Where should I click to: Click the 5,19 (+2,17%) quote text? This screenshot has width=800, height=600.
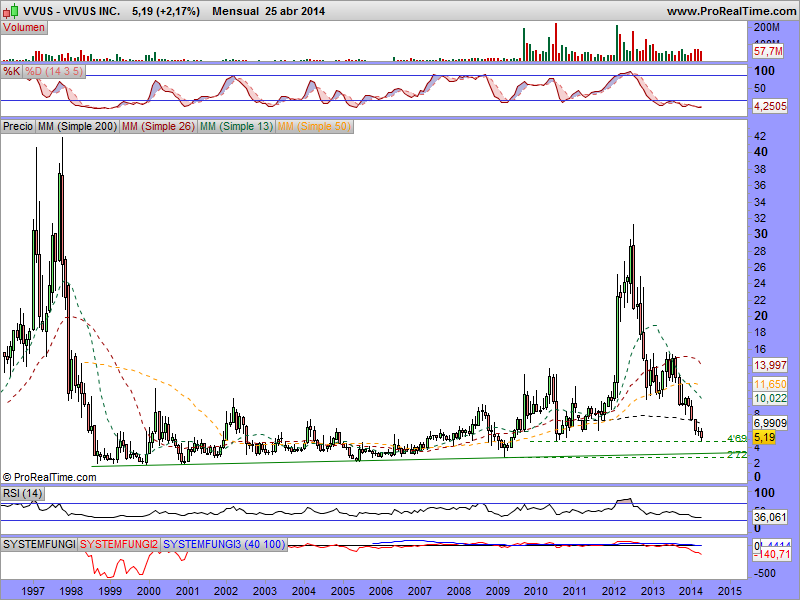166,11
